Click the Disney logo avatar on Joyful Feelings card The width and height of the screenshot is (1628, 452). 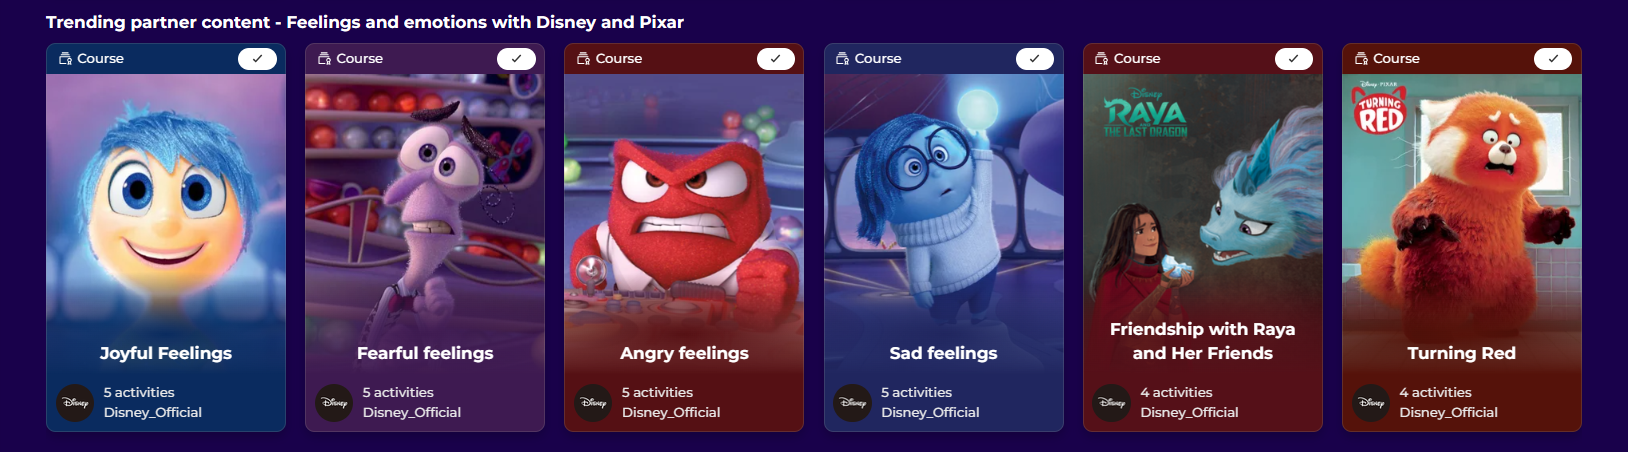[75, 403]
